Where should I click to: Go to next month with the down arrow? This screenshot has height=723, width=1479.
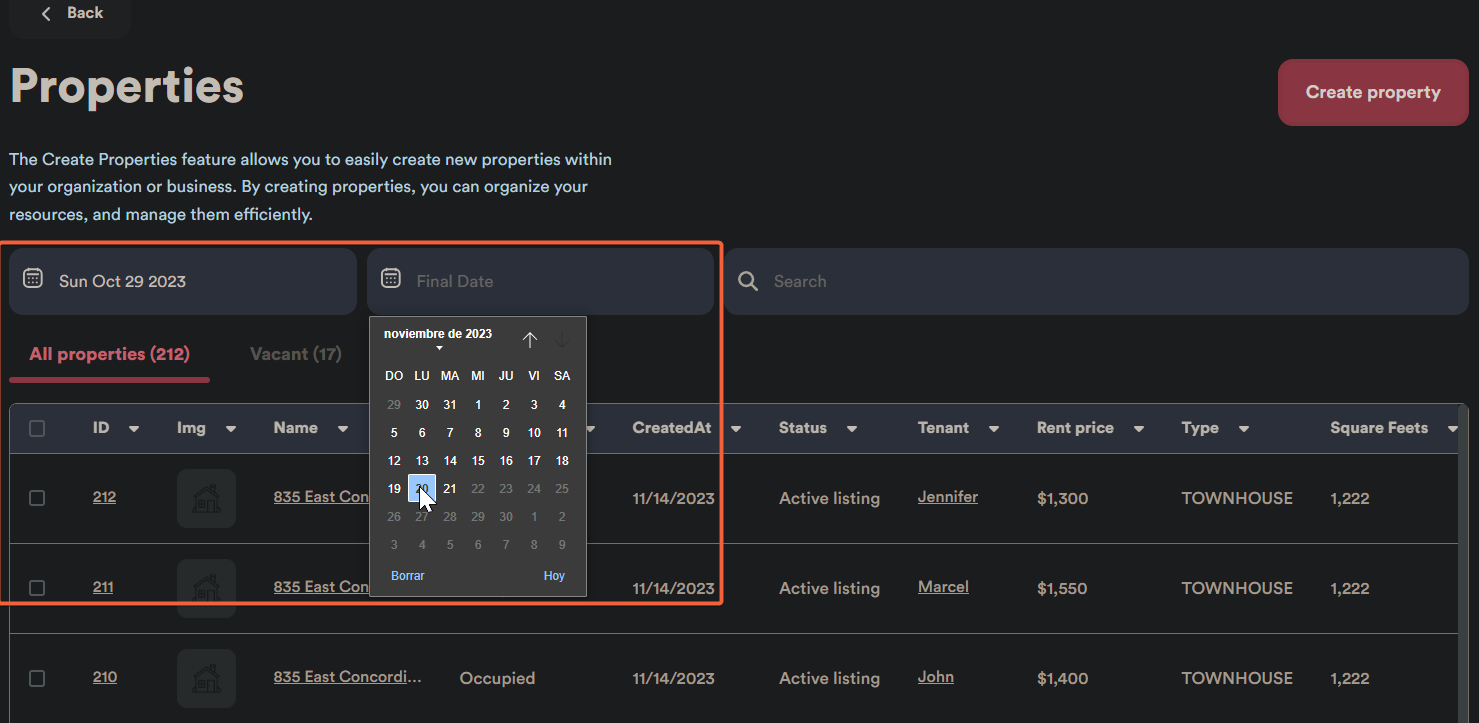[561, 340]
